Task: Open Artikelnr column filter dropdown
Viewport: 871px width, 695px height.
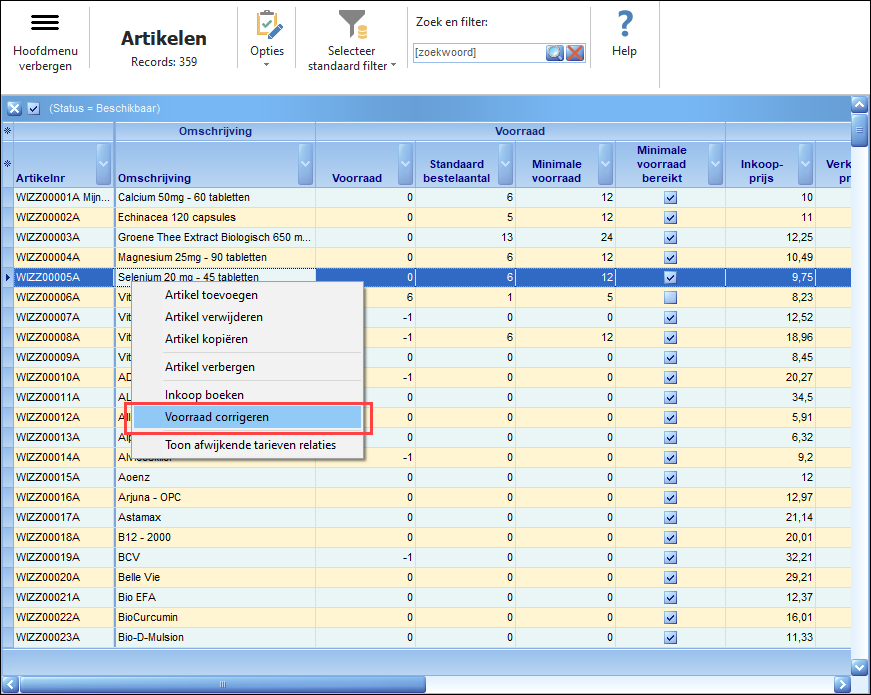Action: pos(103,164)
